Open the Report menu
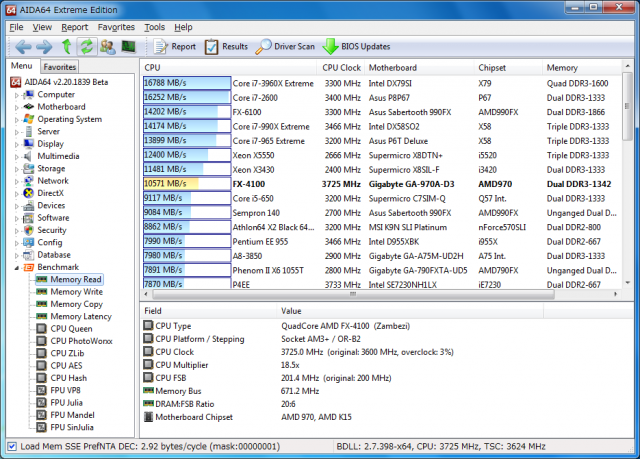 tap(75, 27)
